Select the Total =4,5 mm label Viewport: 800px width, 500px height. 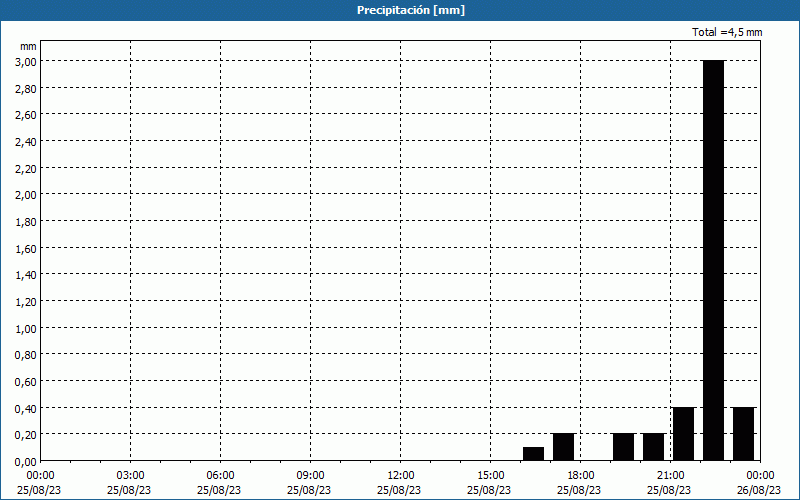pos(727,32)
